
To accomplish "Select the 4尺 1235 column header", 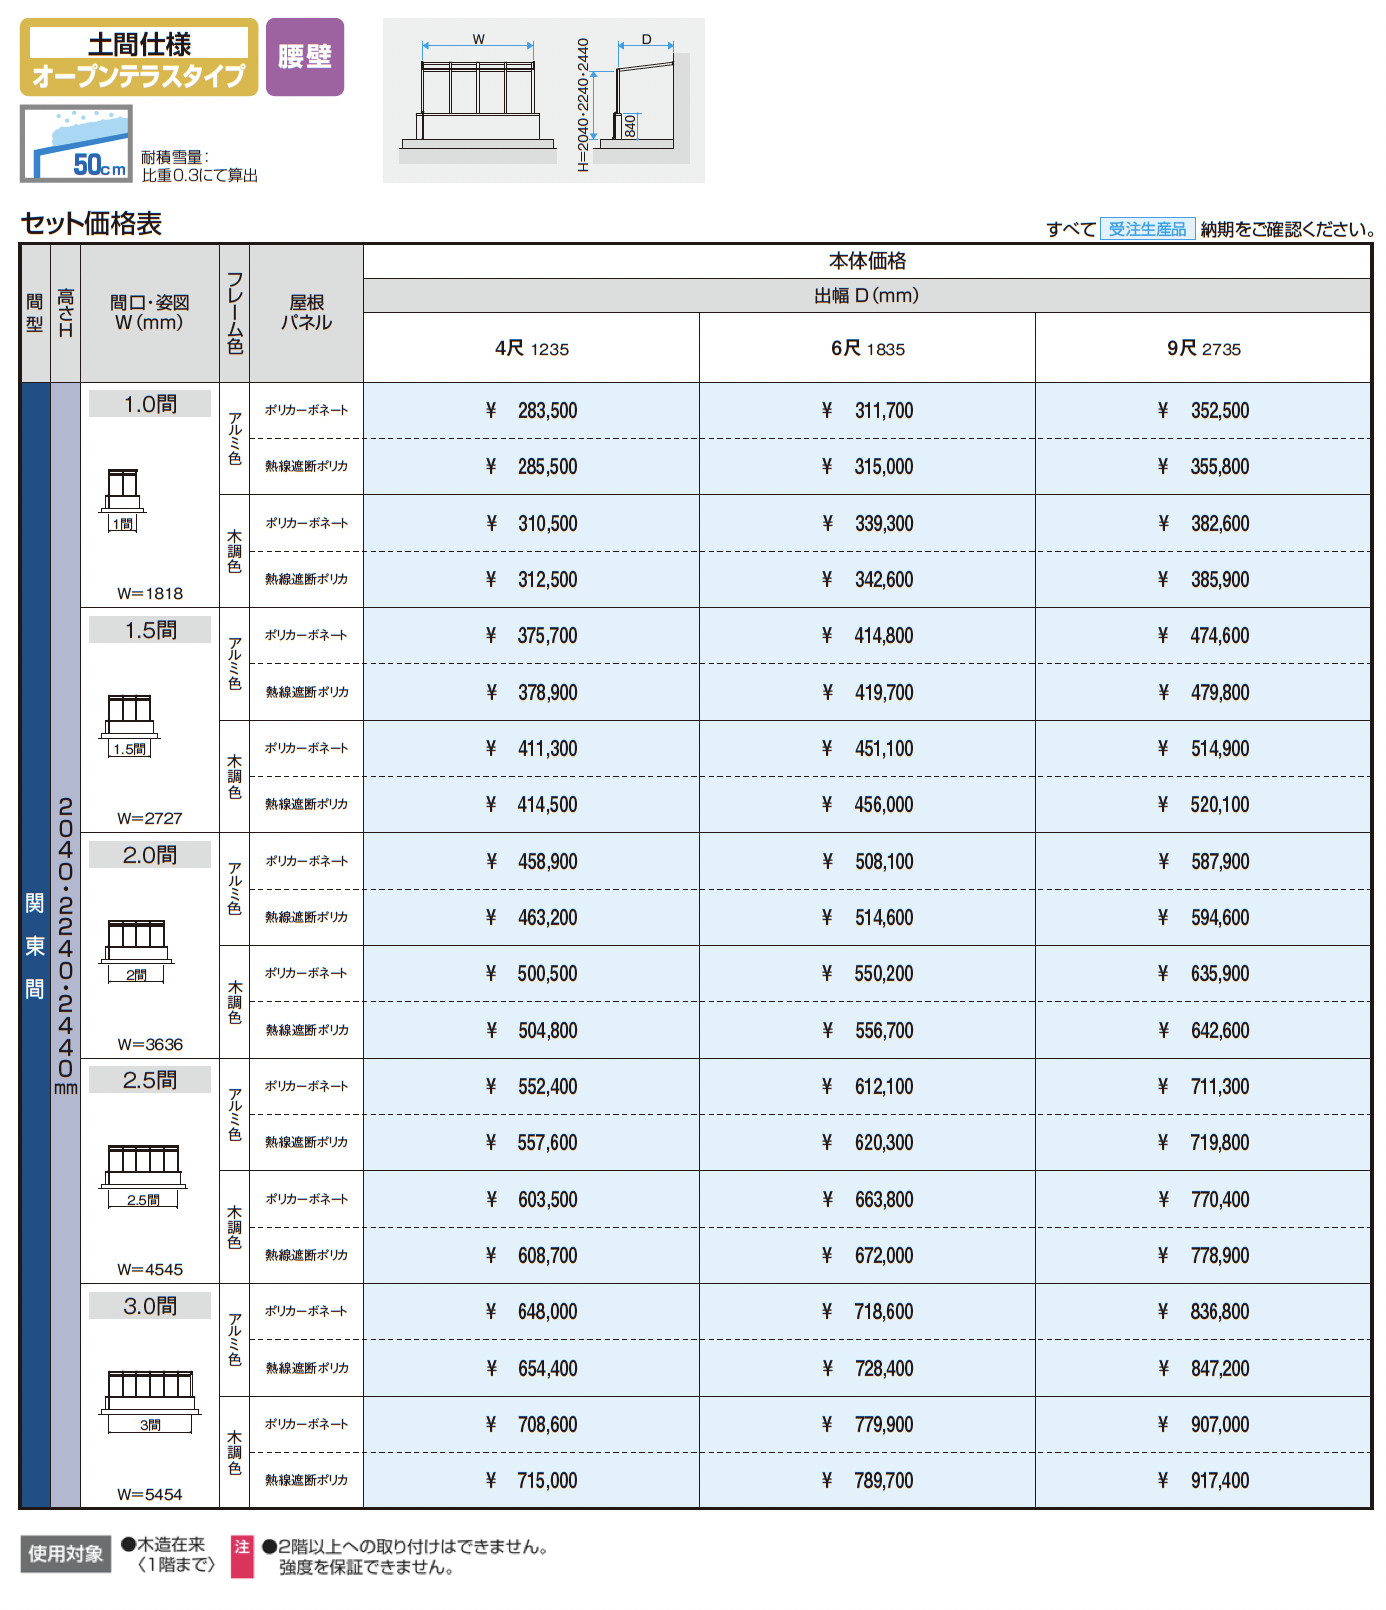I will (531, 348).
